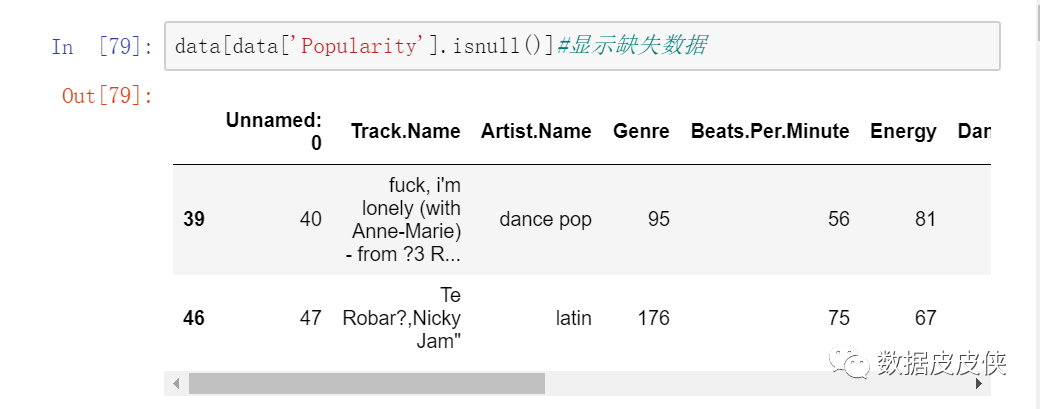Click the 'dance pop' cell

click(545, 219)
